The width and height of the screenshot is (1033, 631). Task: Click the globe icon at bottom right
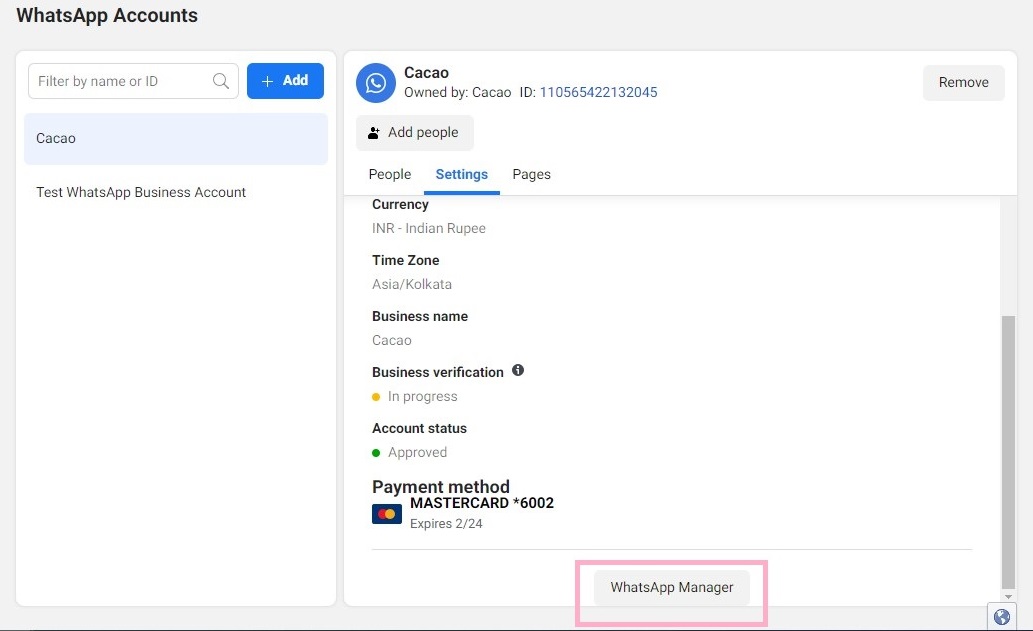1002,617
